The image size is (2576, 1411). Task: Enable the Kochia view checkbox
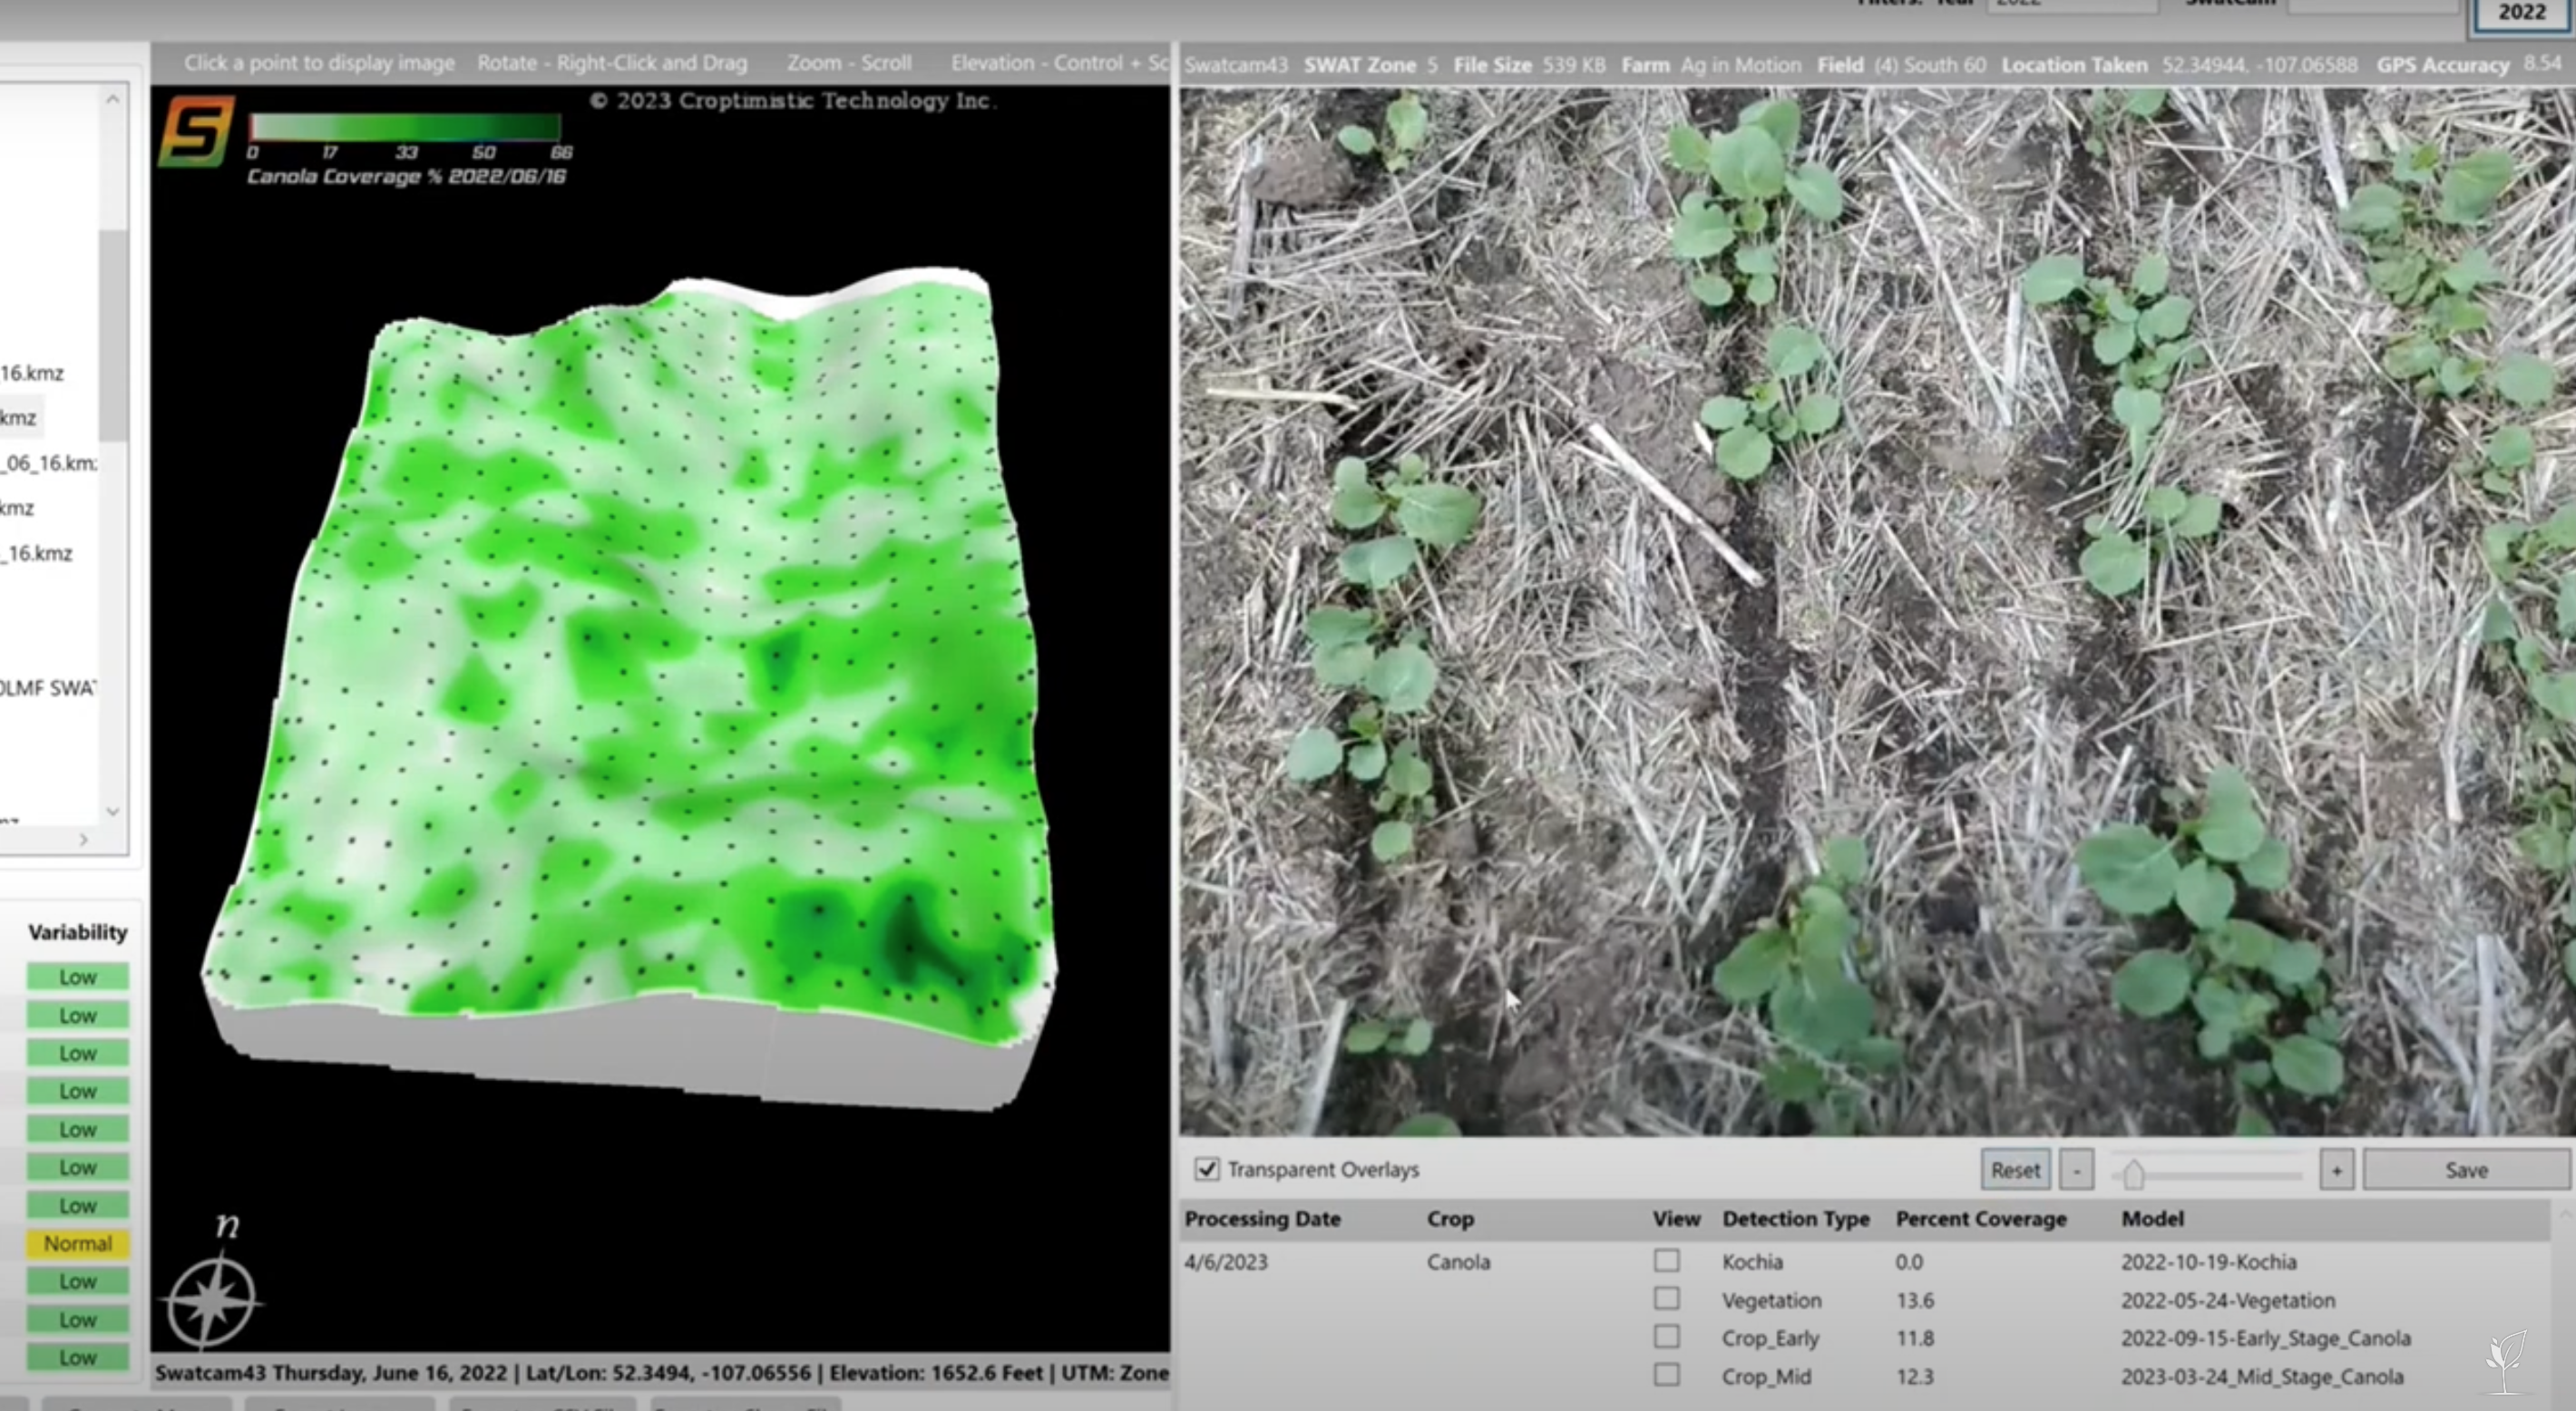(x=1666, y=1260)
